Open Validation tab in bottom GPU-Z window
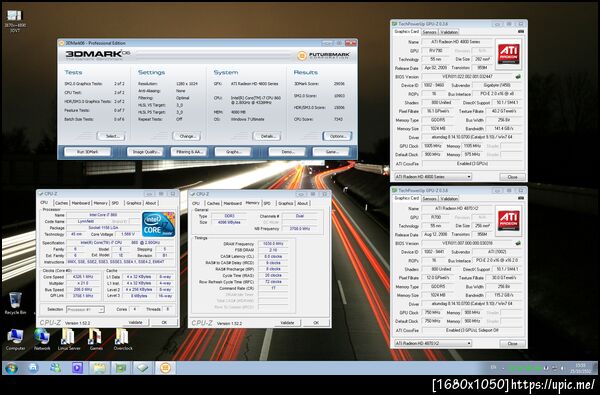This screenshot has height=395, width=600. point(449,199)
